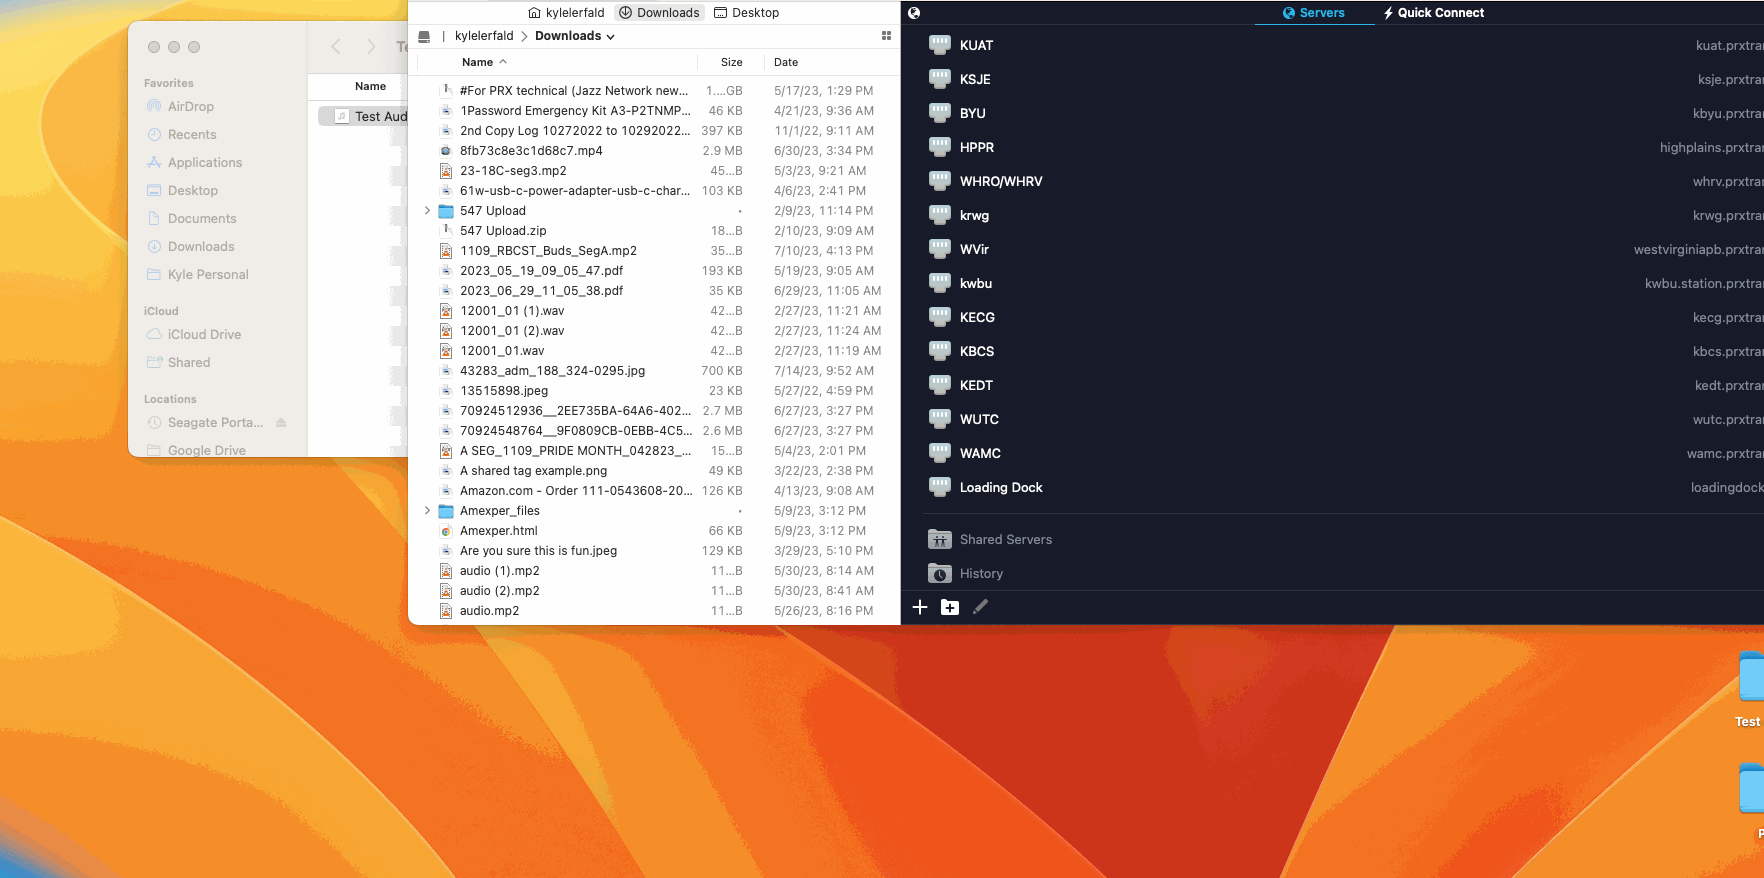
Task: Select the WAMC server icon
Action: pyautogui.click(x=939, y=453)
